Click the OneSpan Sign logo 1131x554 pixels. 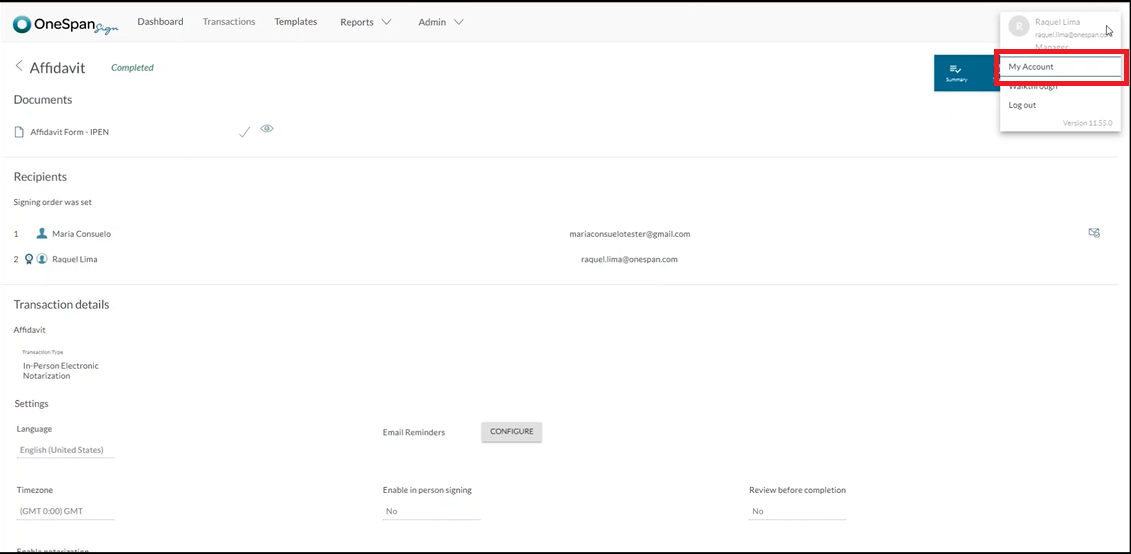[66, 24]
